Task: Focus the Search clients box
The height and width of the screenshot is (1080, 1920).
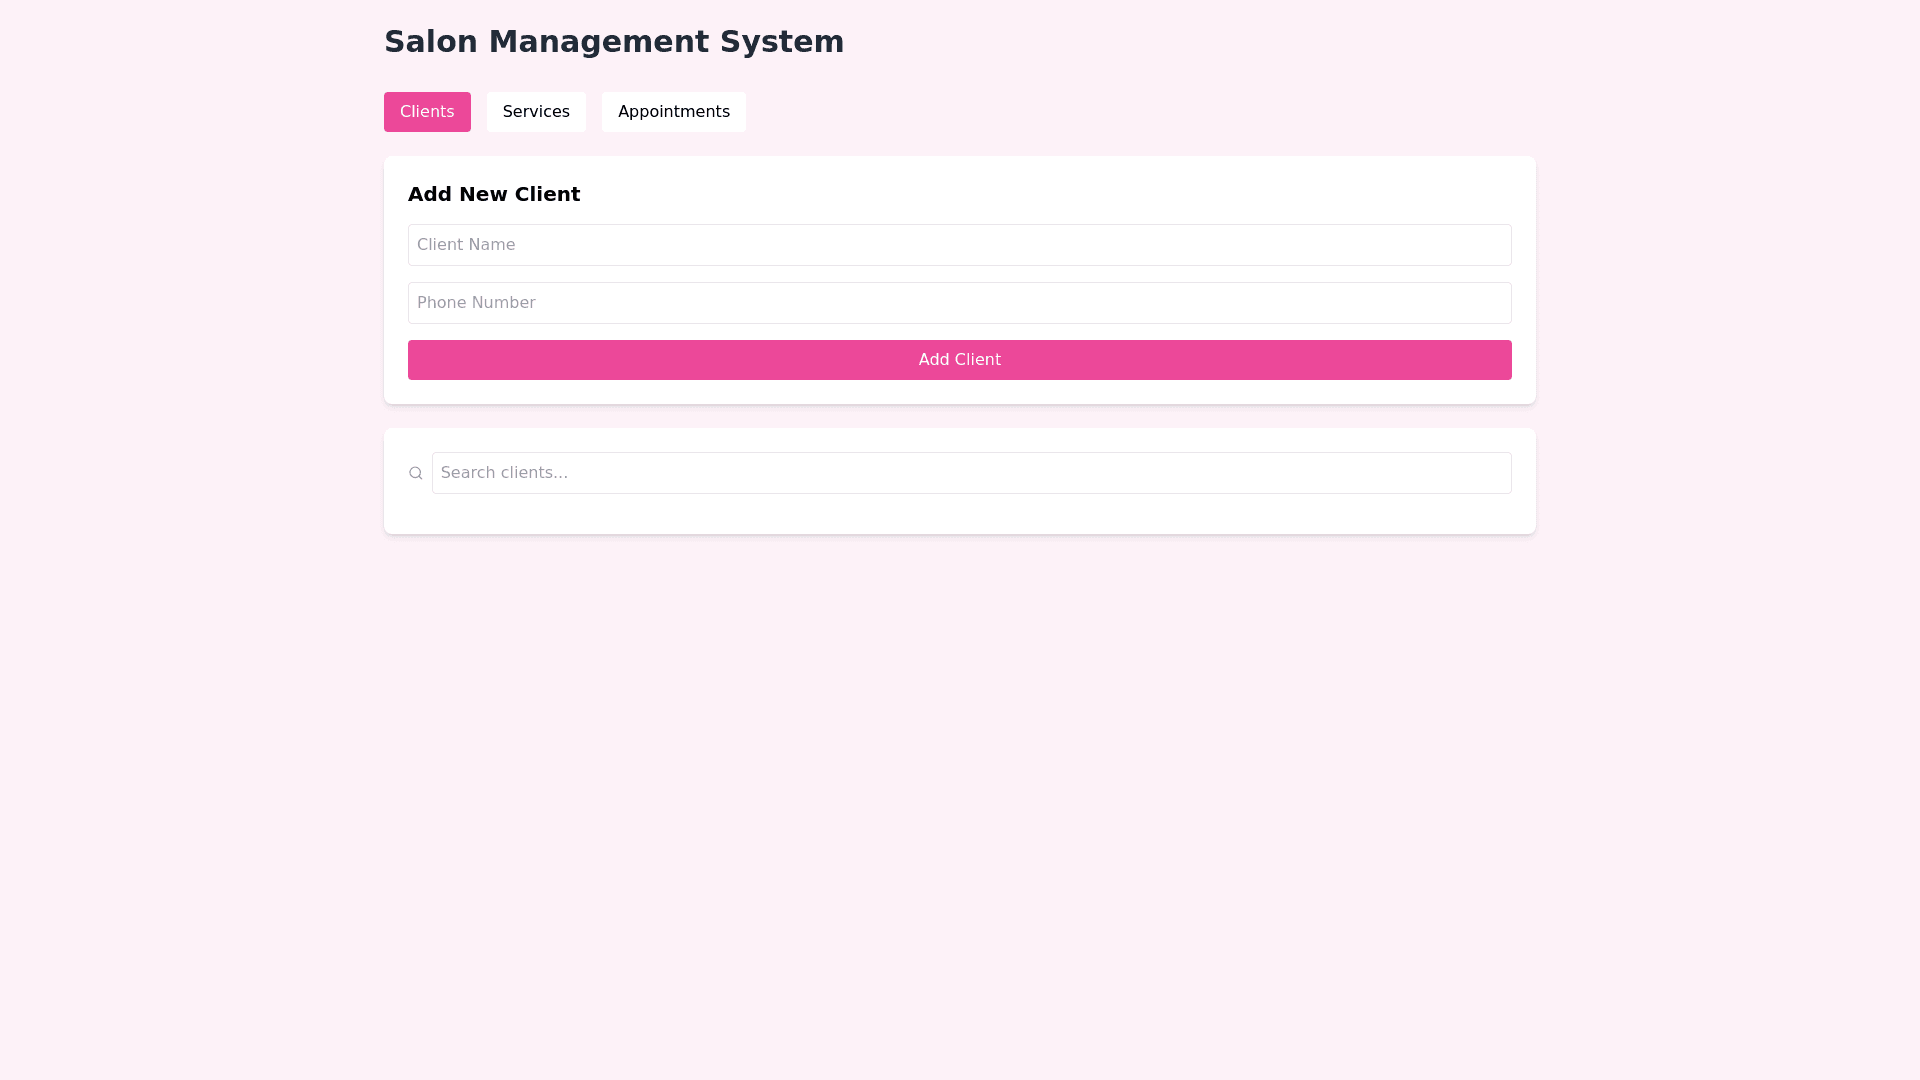Action: point(971,473)
